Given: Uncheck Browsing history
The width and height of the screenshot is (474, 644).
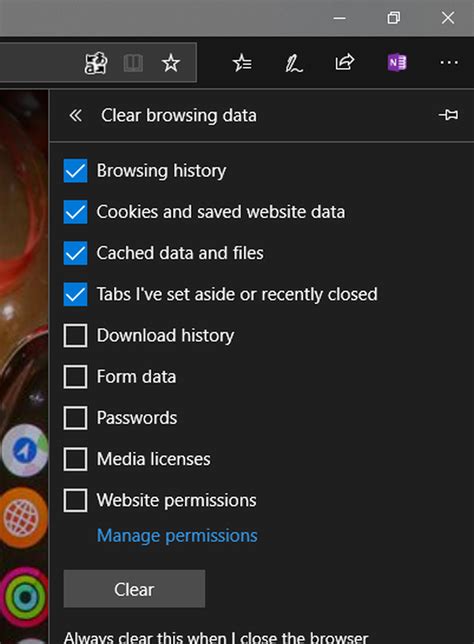Looking at the screenshot, I should 75,170.
